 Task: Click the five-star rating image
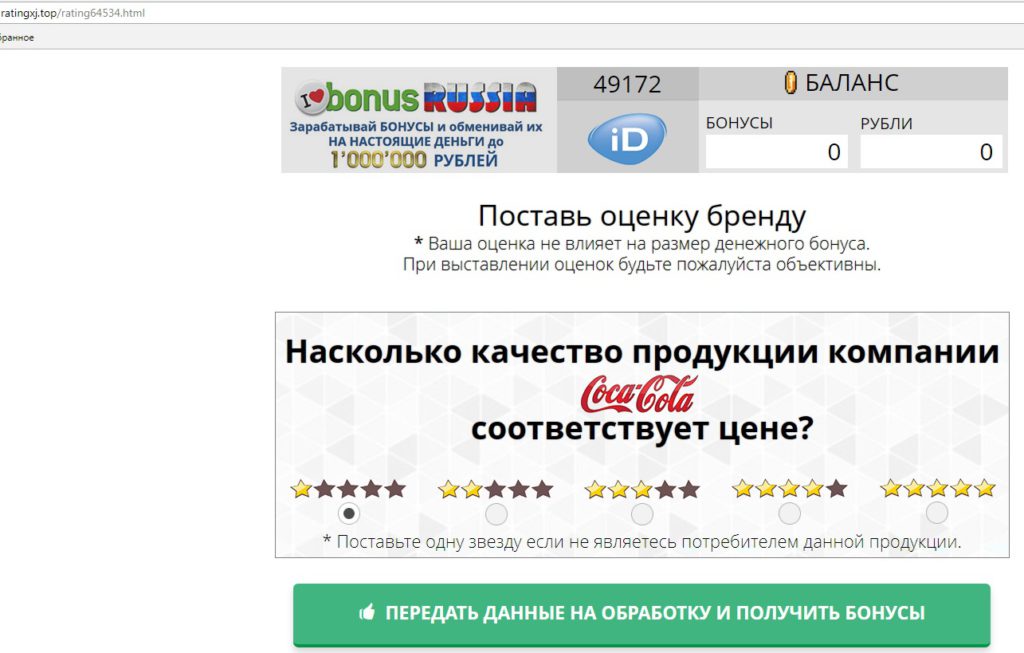(937, 488)
